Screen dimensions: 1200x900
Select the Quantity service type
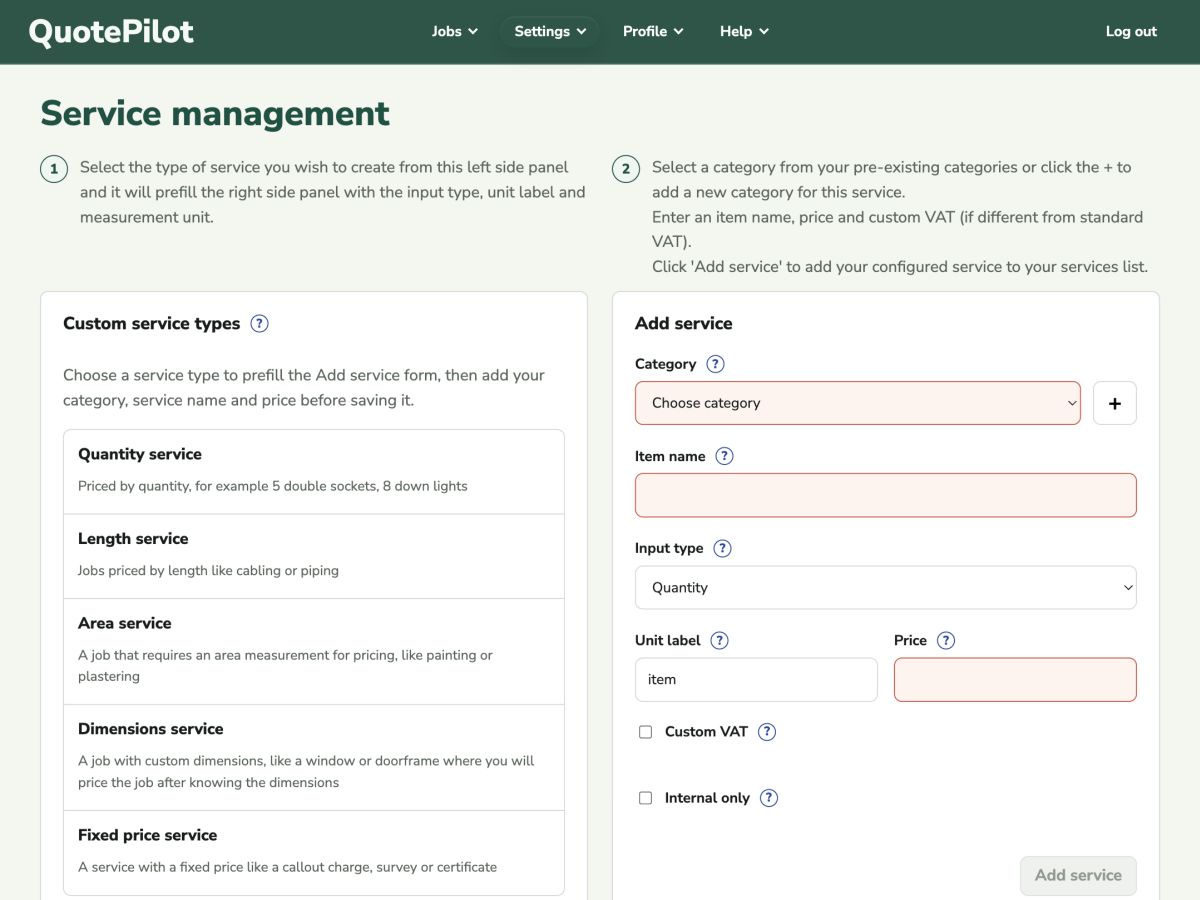point(314,472)
